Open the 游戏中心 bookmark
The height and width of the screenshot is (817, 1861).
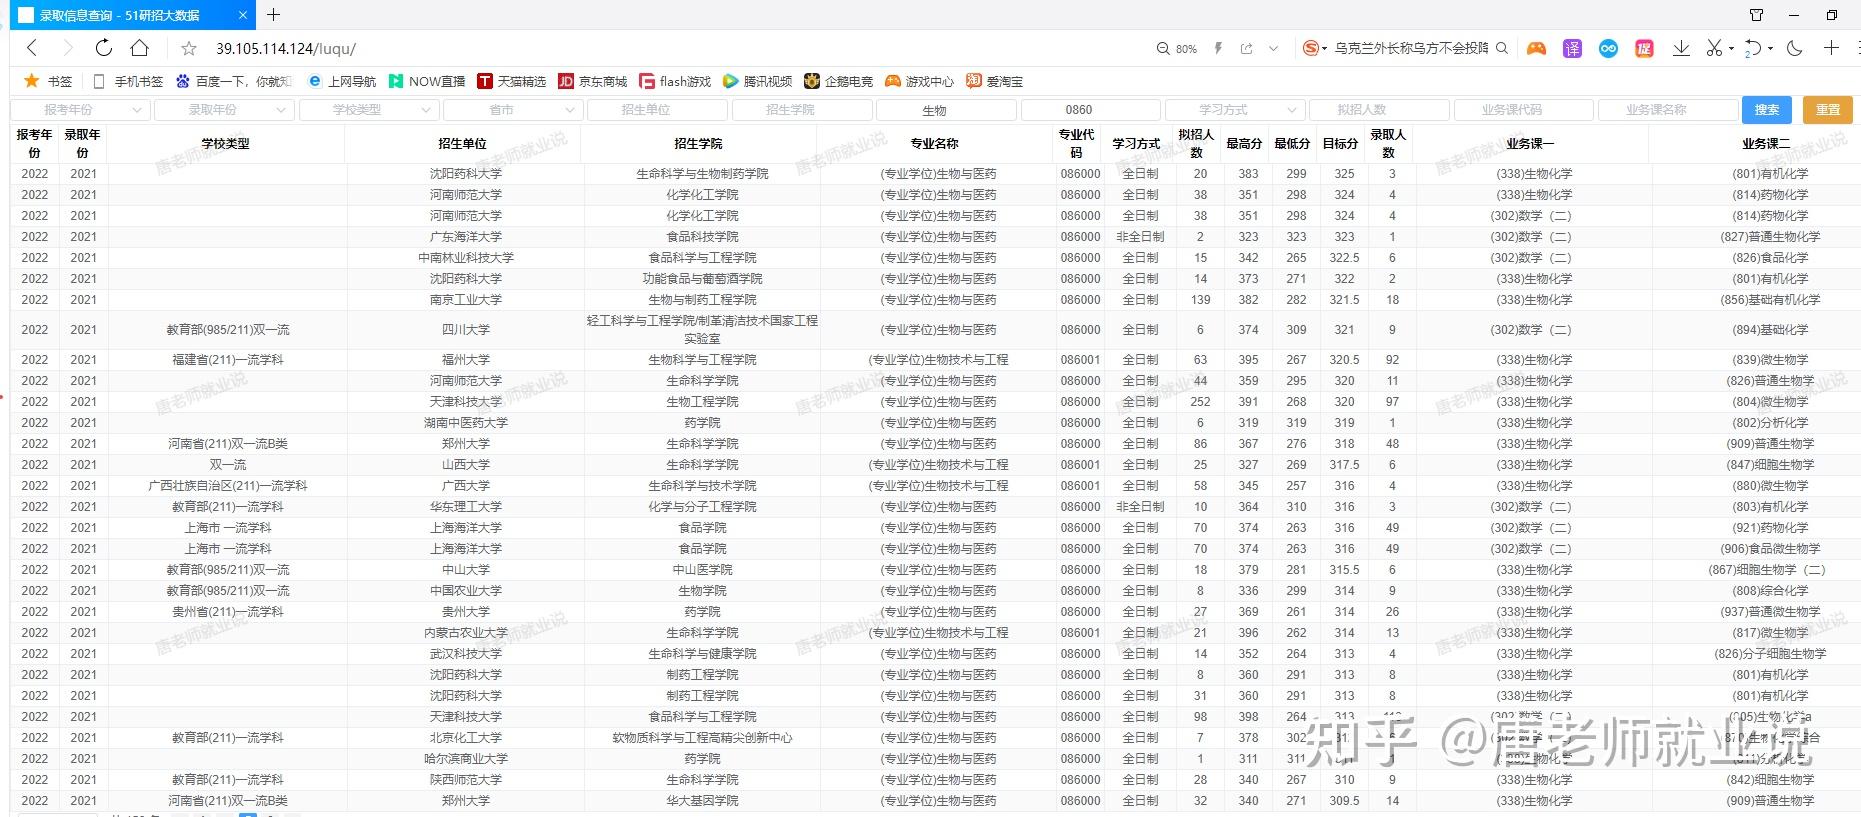[919, 81]
